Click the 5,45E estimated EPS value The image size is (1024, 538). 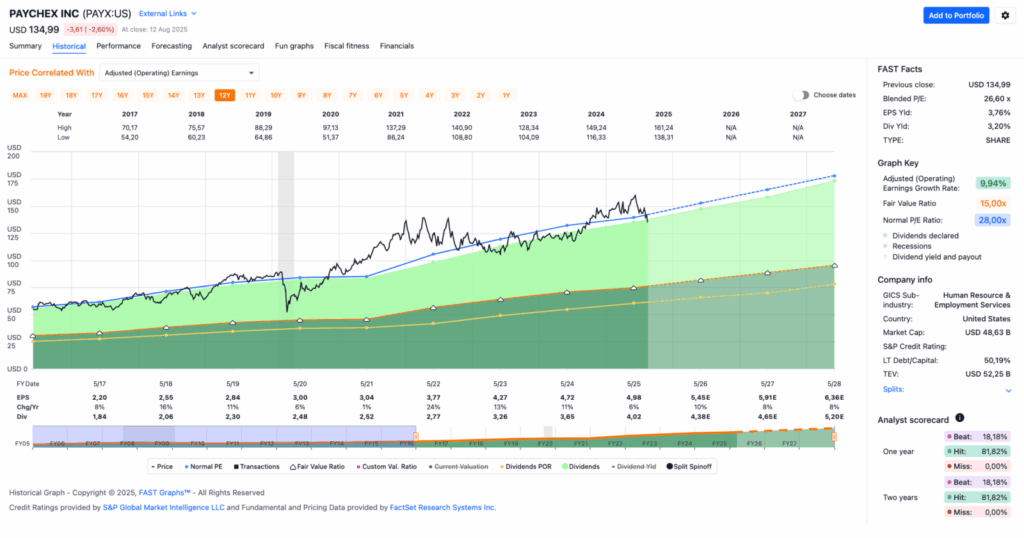coord(700,398)
